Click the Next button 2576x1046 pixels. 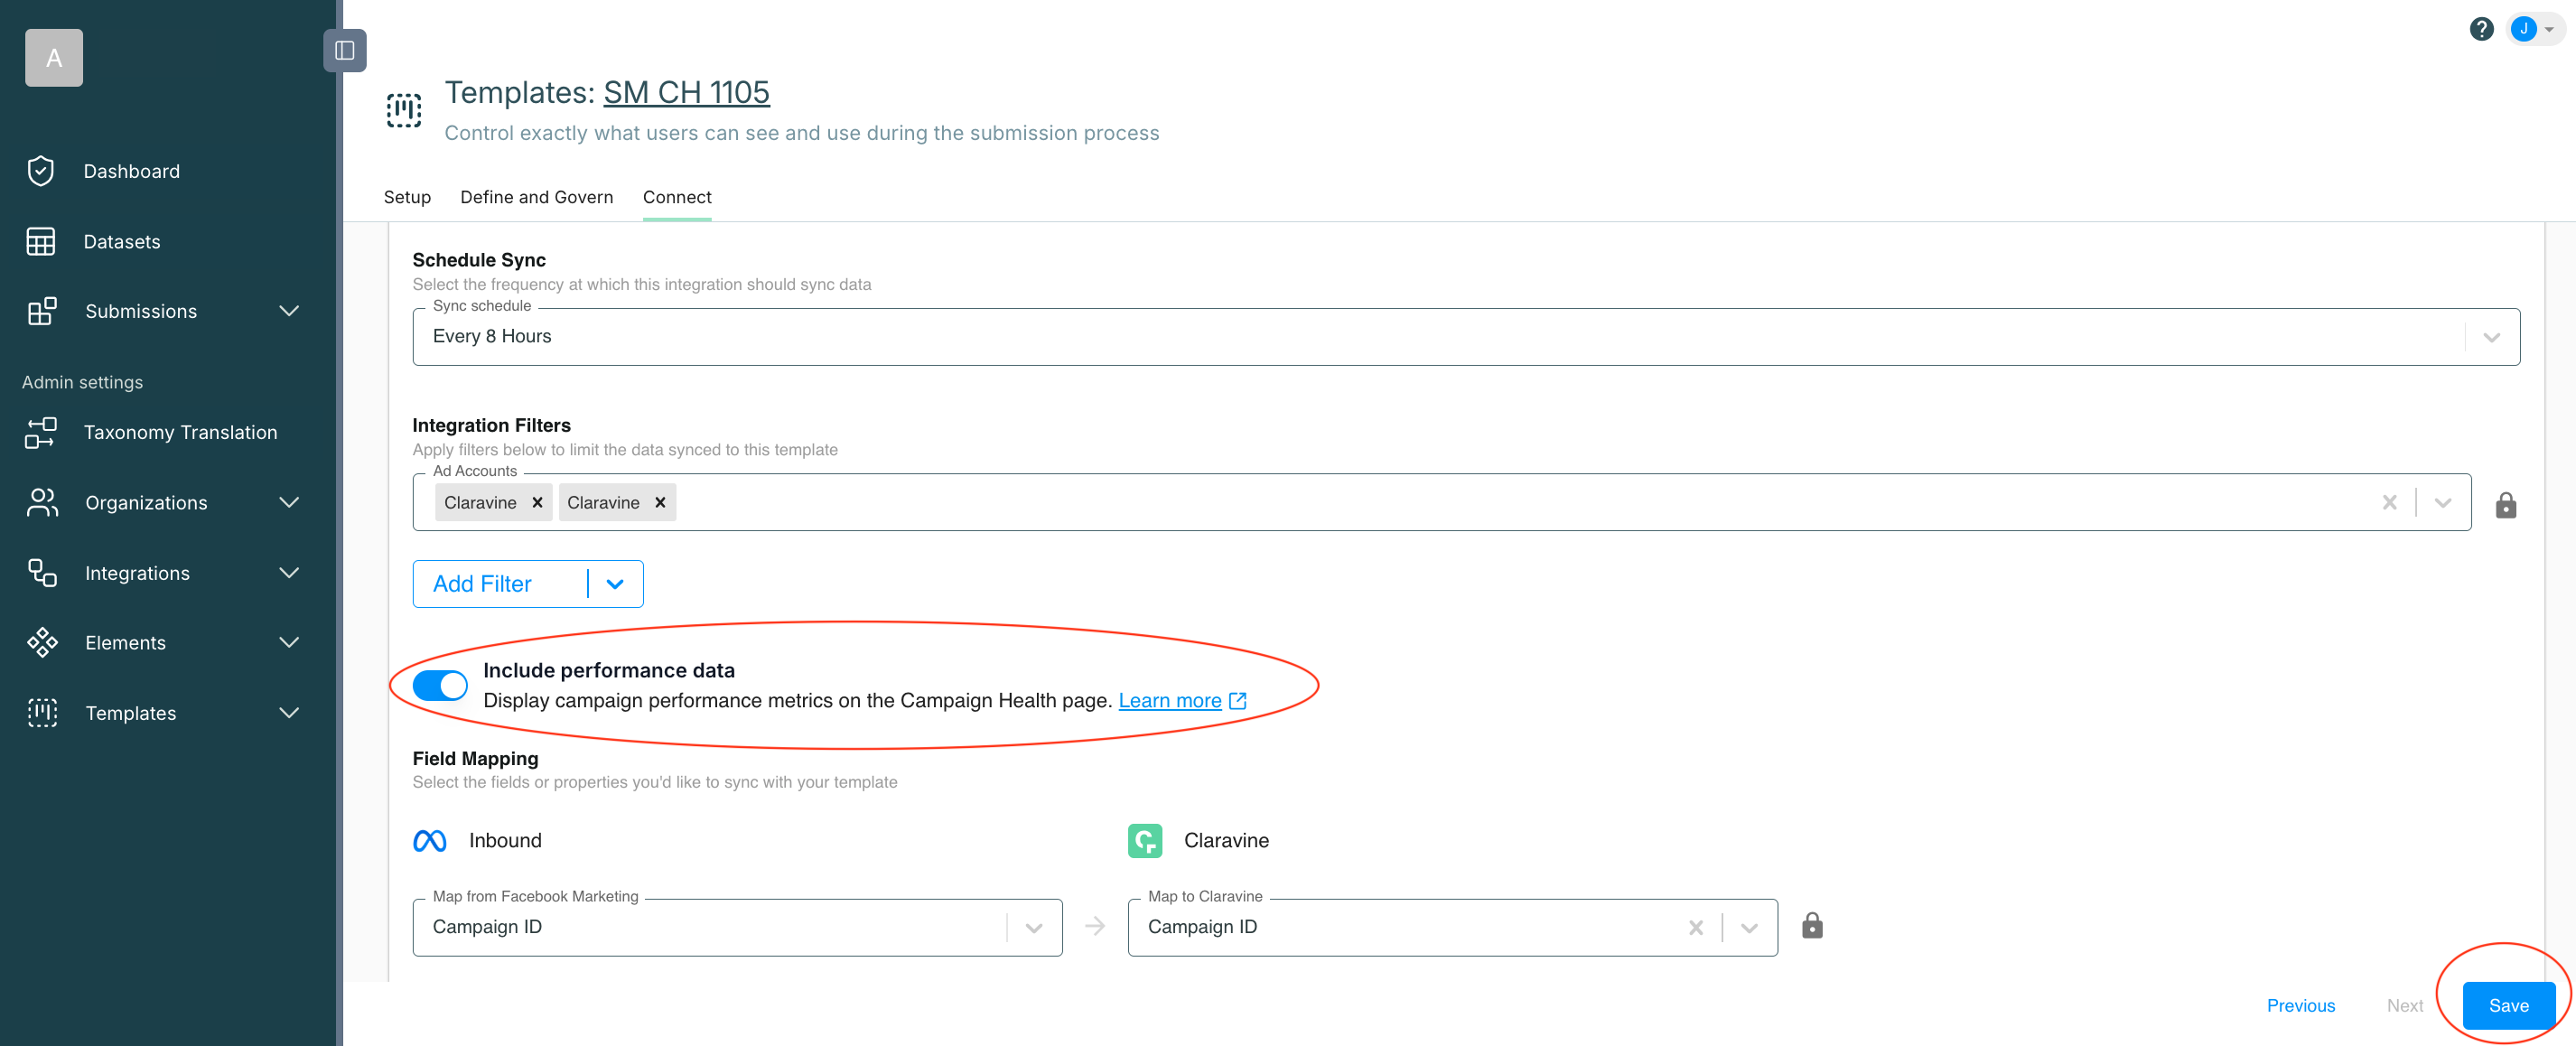tap(2404, 1005)
